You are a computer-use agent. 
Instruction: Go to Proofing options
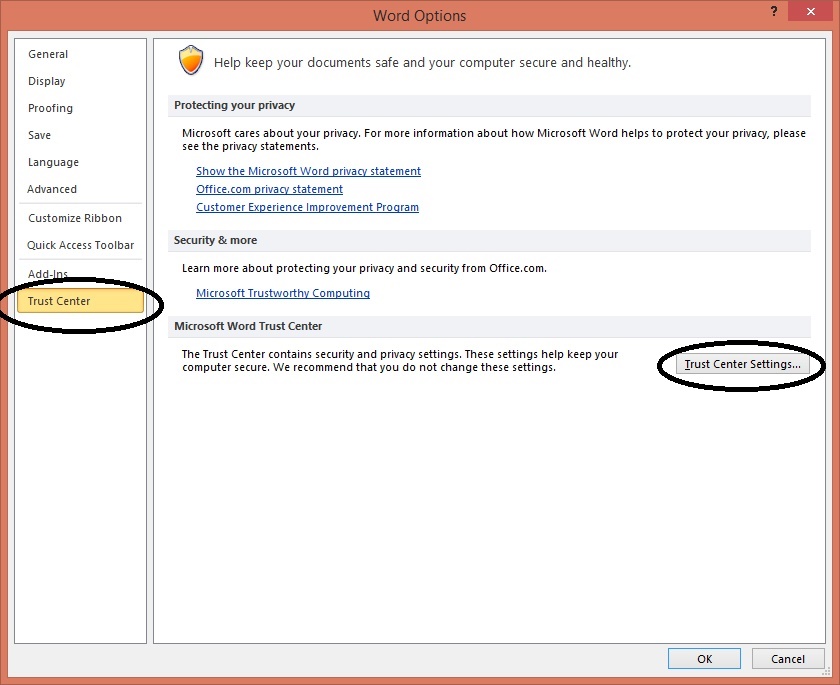coord(50,108)
